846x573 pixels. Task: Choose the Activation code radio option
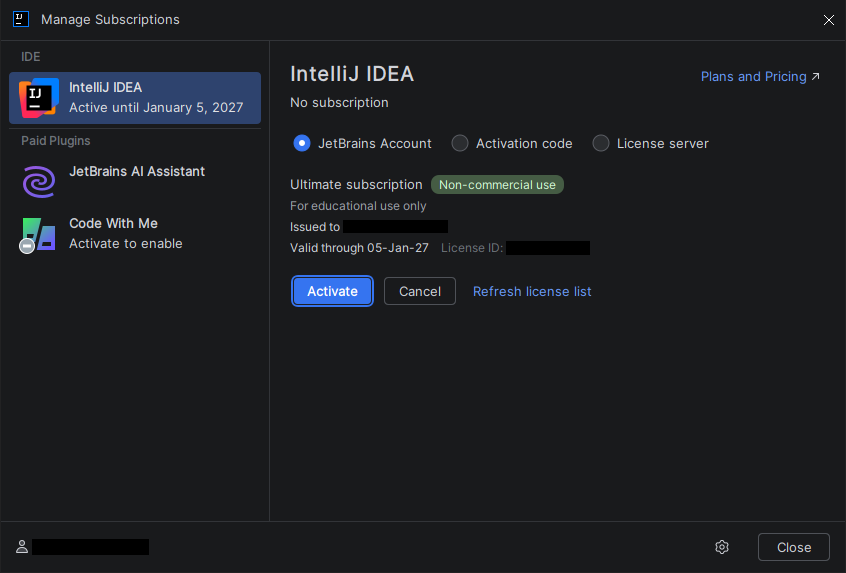click(460, 143)
